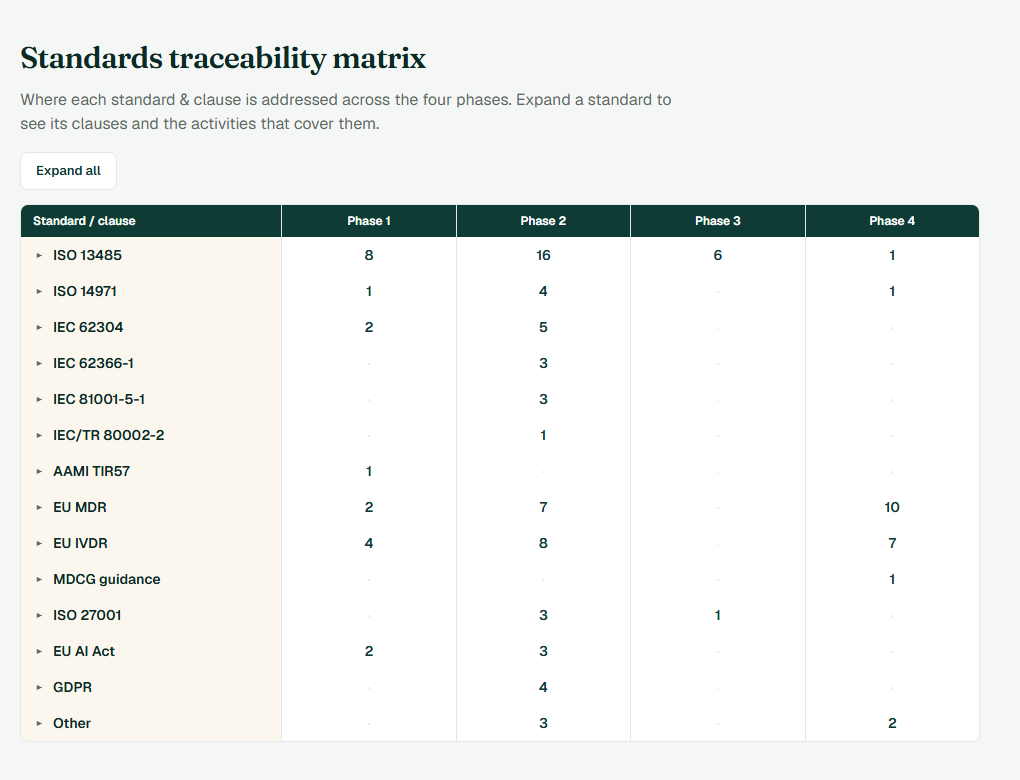Click EU IVDR Phase 1 value 4

point(369,543)
